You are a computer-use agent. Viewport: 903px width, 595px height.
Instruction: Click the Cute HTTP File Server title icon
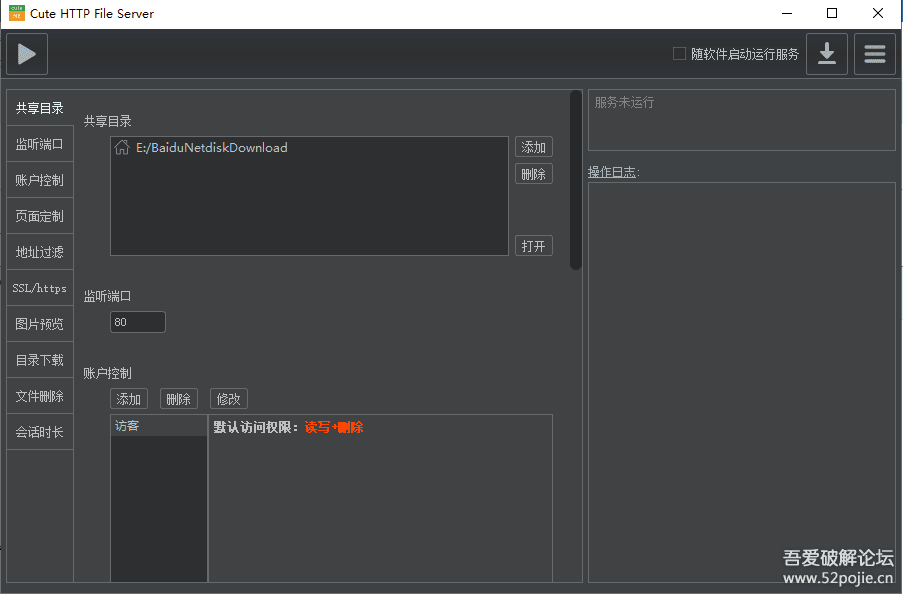tap(16, 14)
